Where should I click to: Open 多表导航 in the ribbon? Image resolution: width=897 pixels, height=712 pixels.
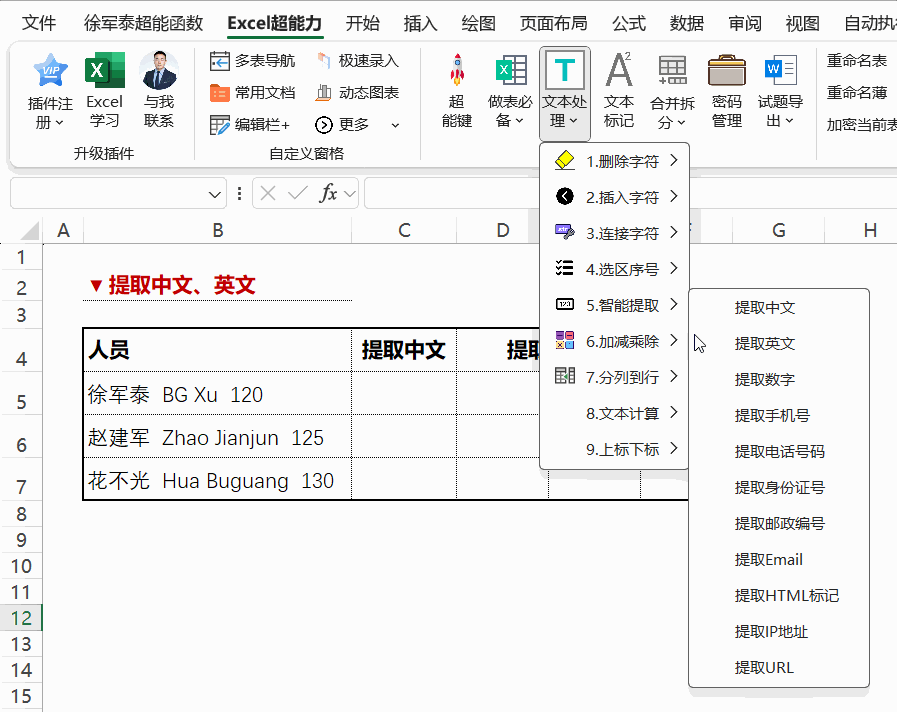coord(252,61)
